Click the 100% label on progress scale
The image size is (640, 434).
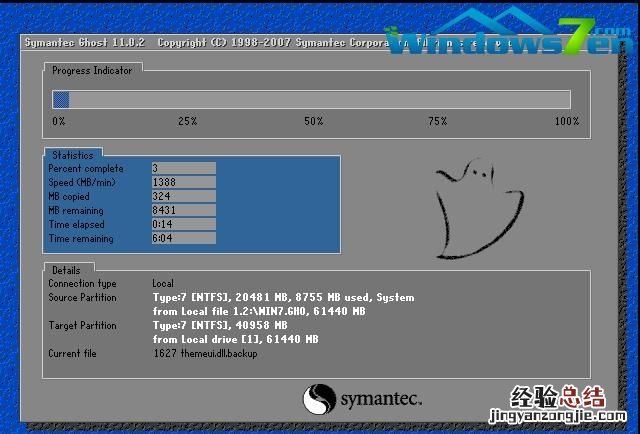(566, 121)
